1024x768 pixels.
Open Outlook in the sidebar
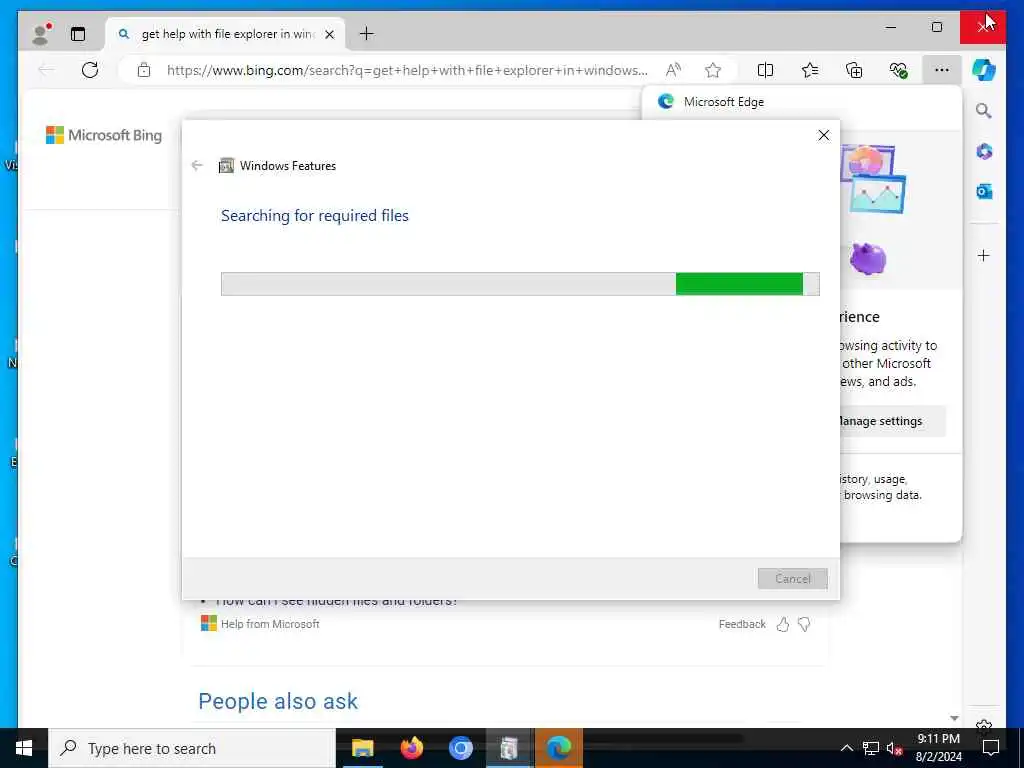coord(984,191)
